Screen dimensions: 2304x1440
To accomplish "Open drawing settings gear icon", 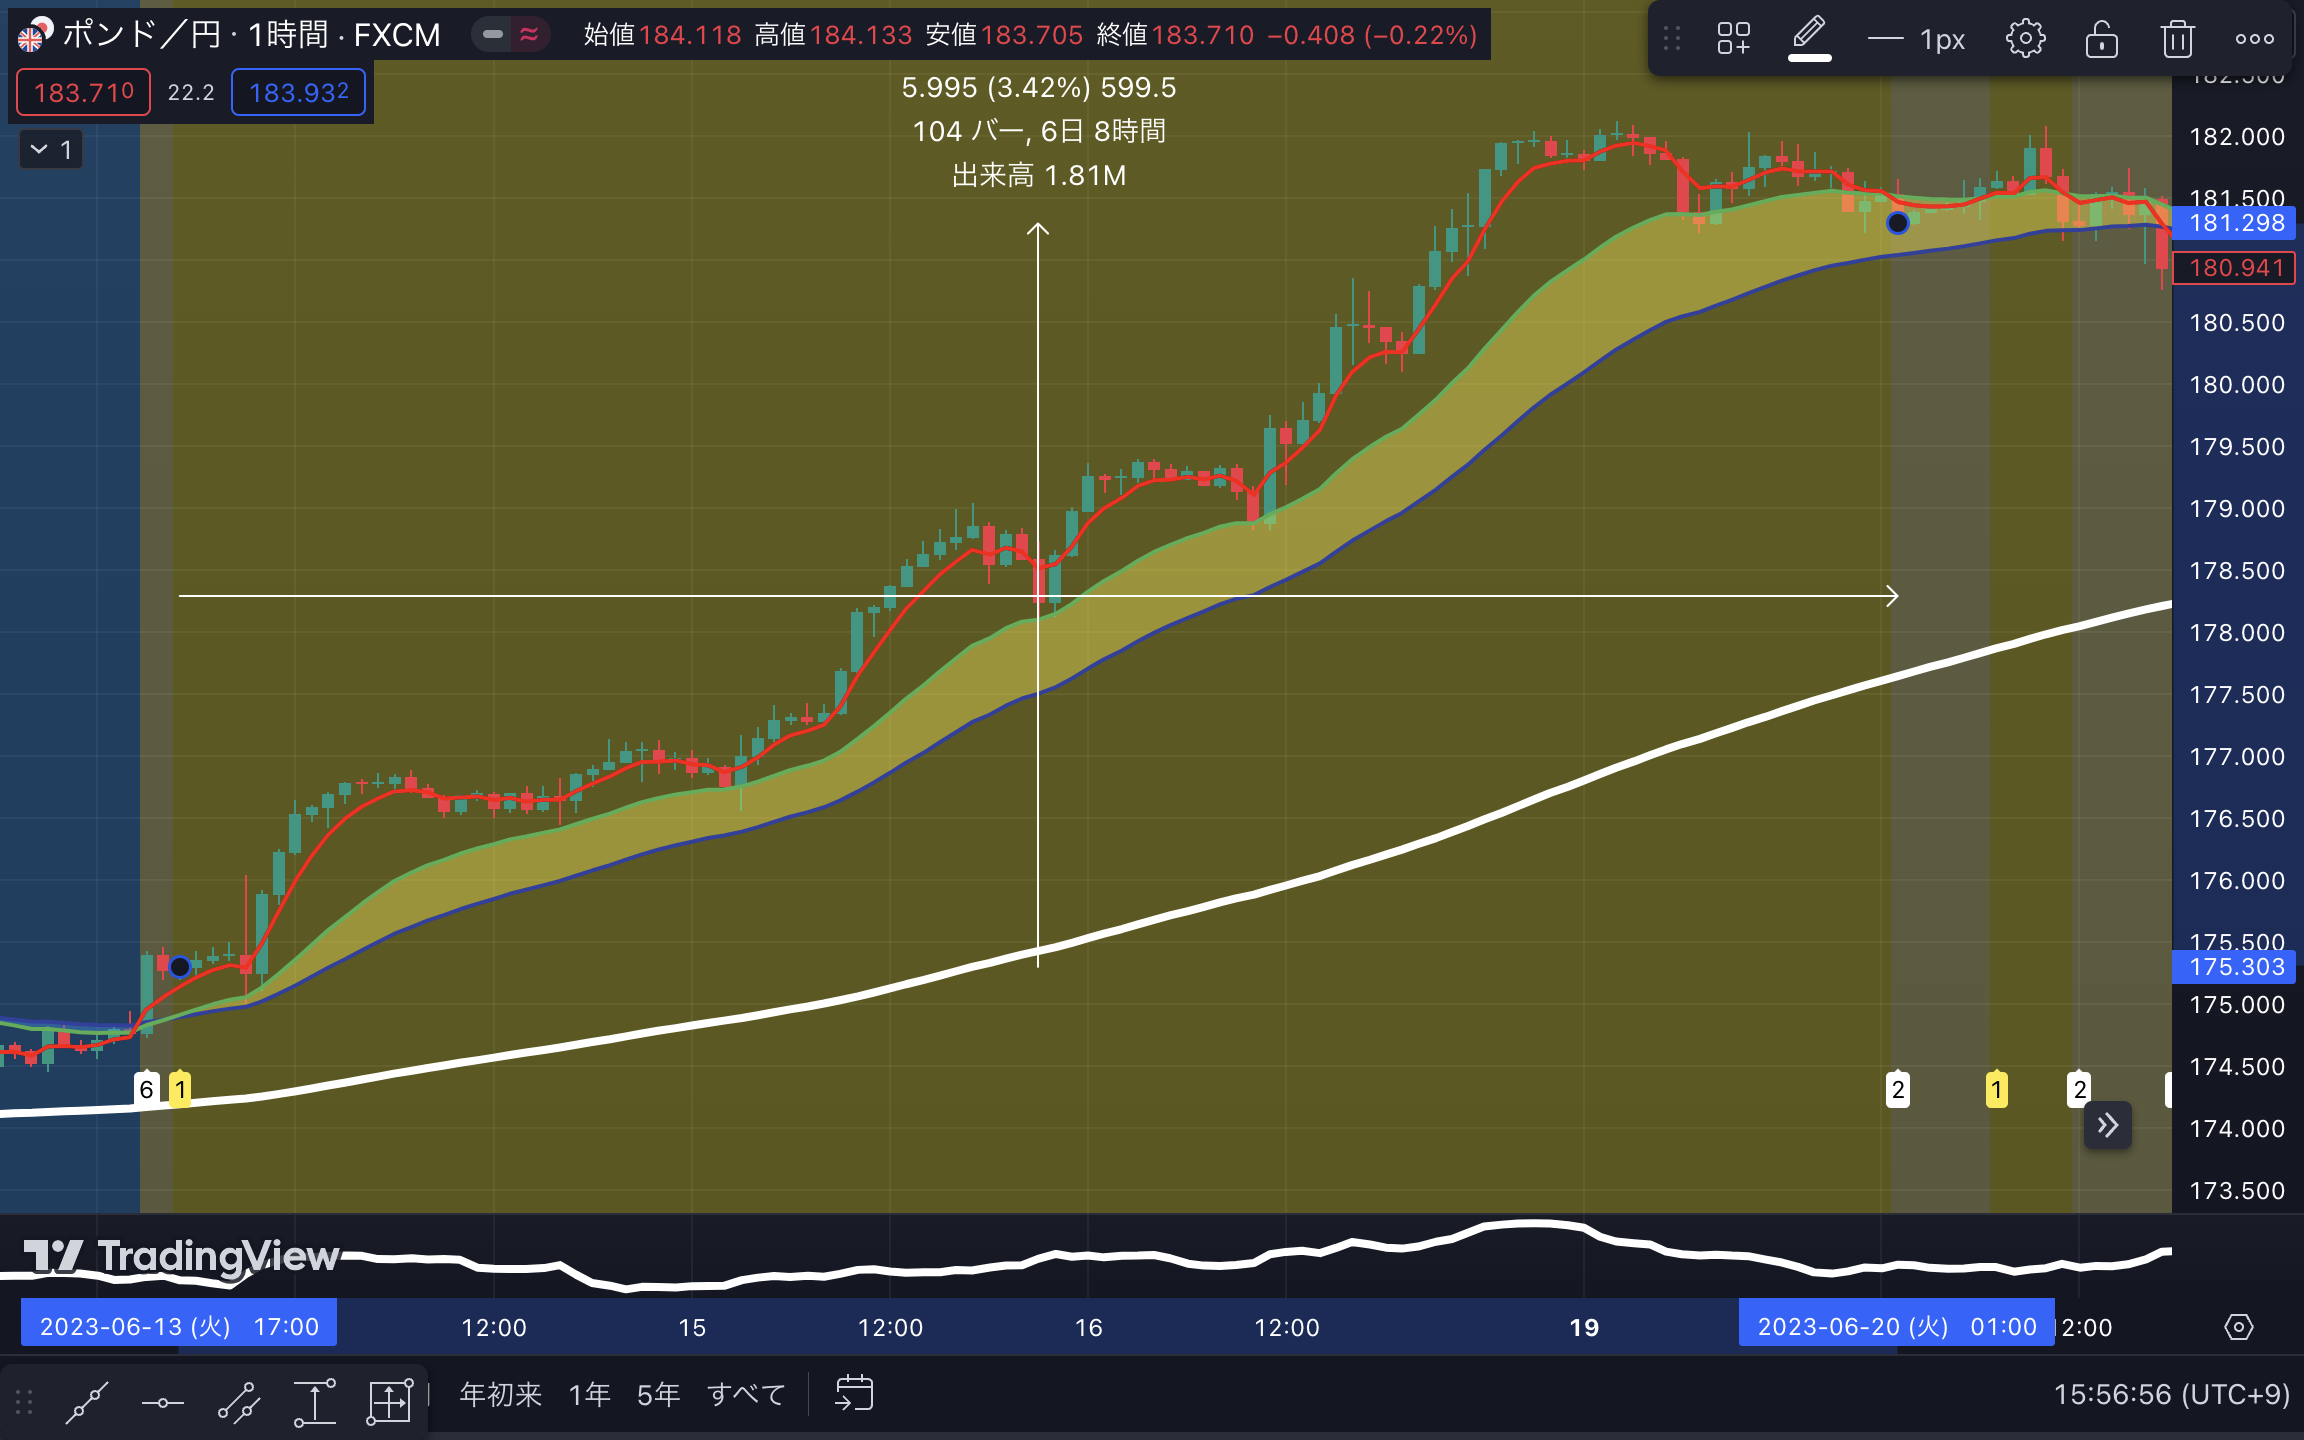I will tap(2025, 39).
